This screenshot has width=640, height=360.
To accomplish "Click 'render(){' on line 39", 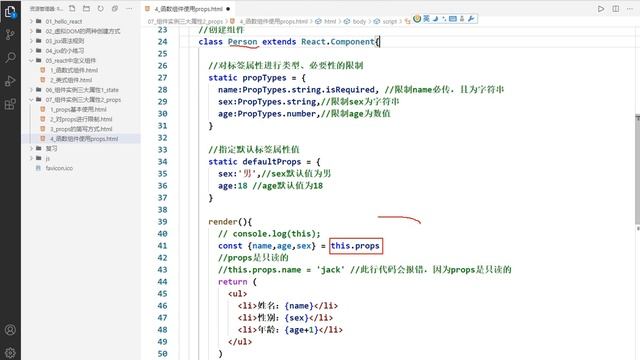I will 230,222.
